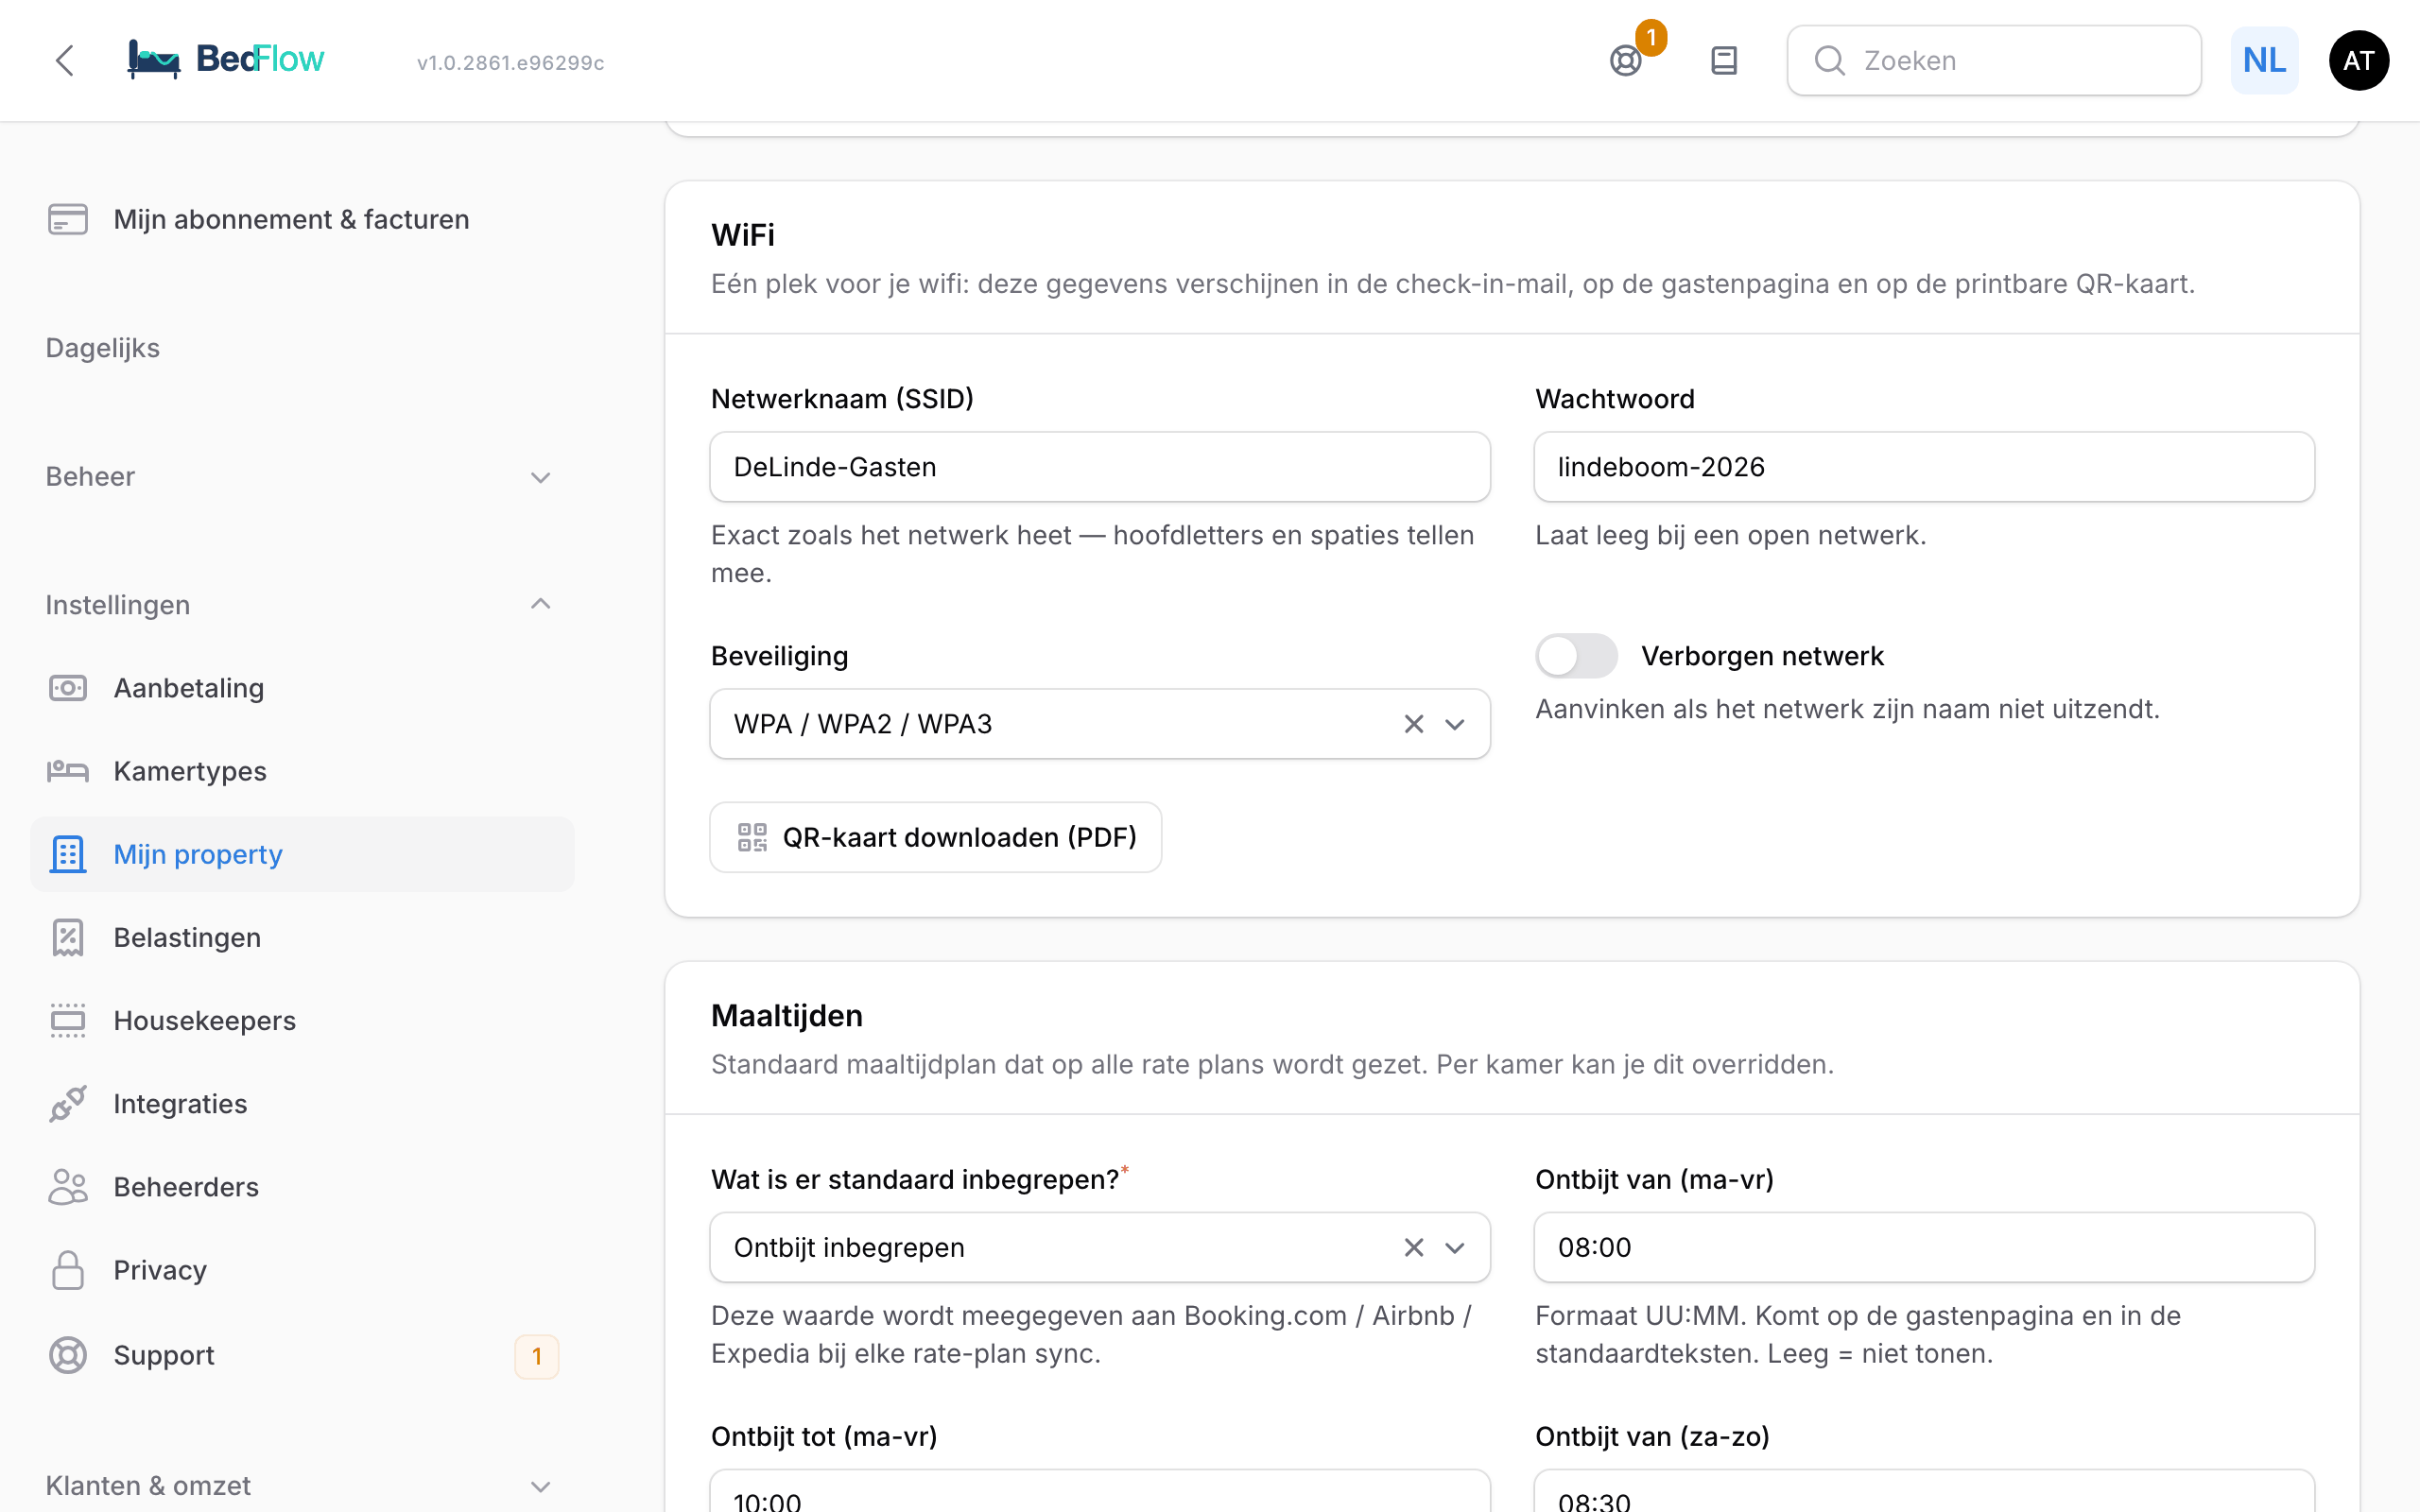The image size is (2420, 1512).
Task: Switch language via NL button
Action: [x=2264, y=60]
